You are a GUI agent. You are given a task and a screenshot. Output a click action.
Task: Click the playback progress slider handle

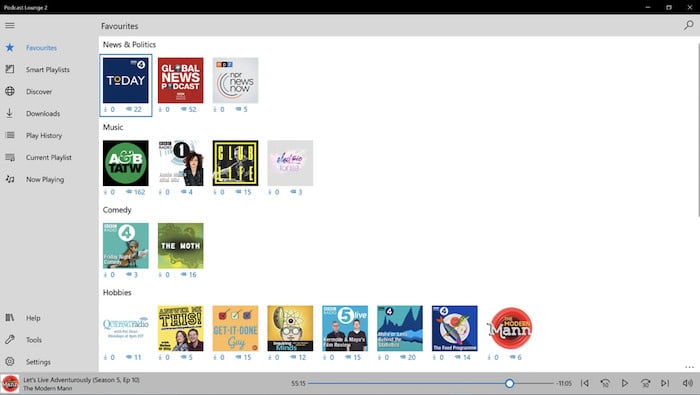pos(509,383)
